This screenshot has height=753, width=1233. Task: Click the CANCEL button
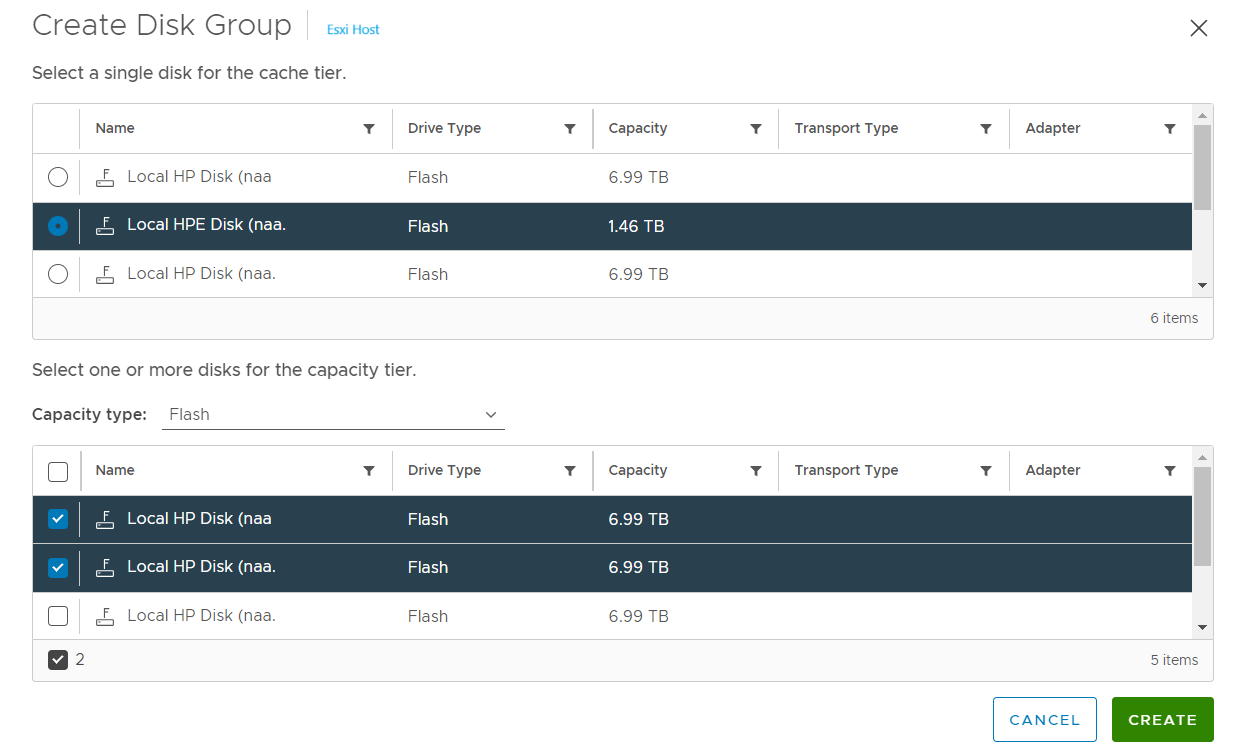[x=1045, y=720]
